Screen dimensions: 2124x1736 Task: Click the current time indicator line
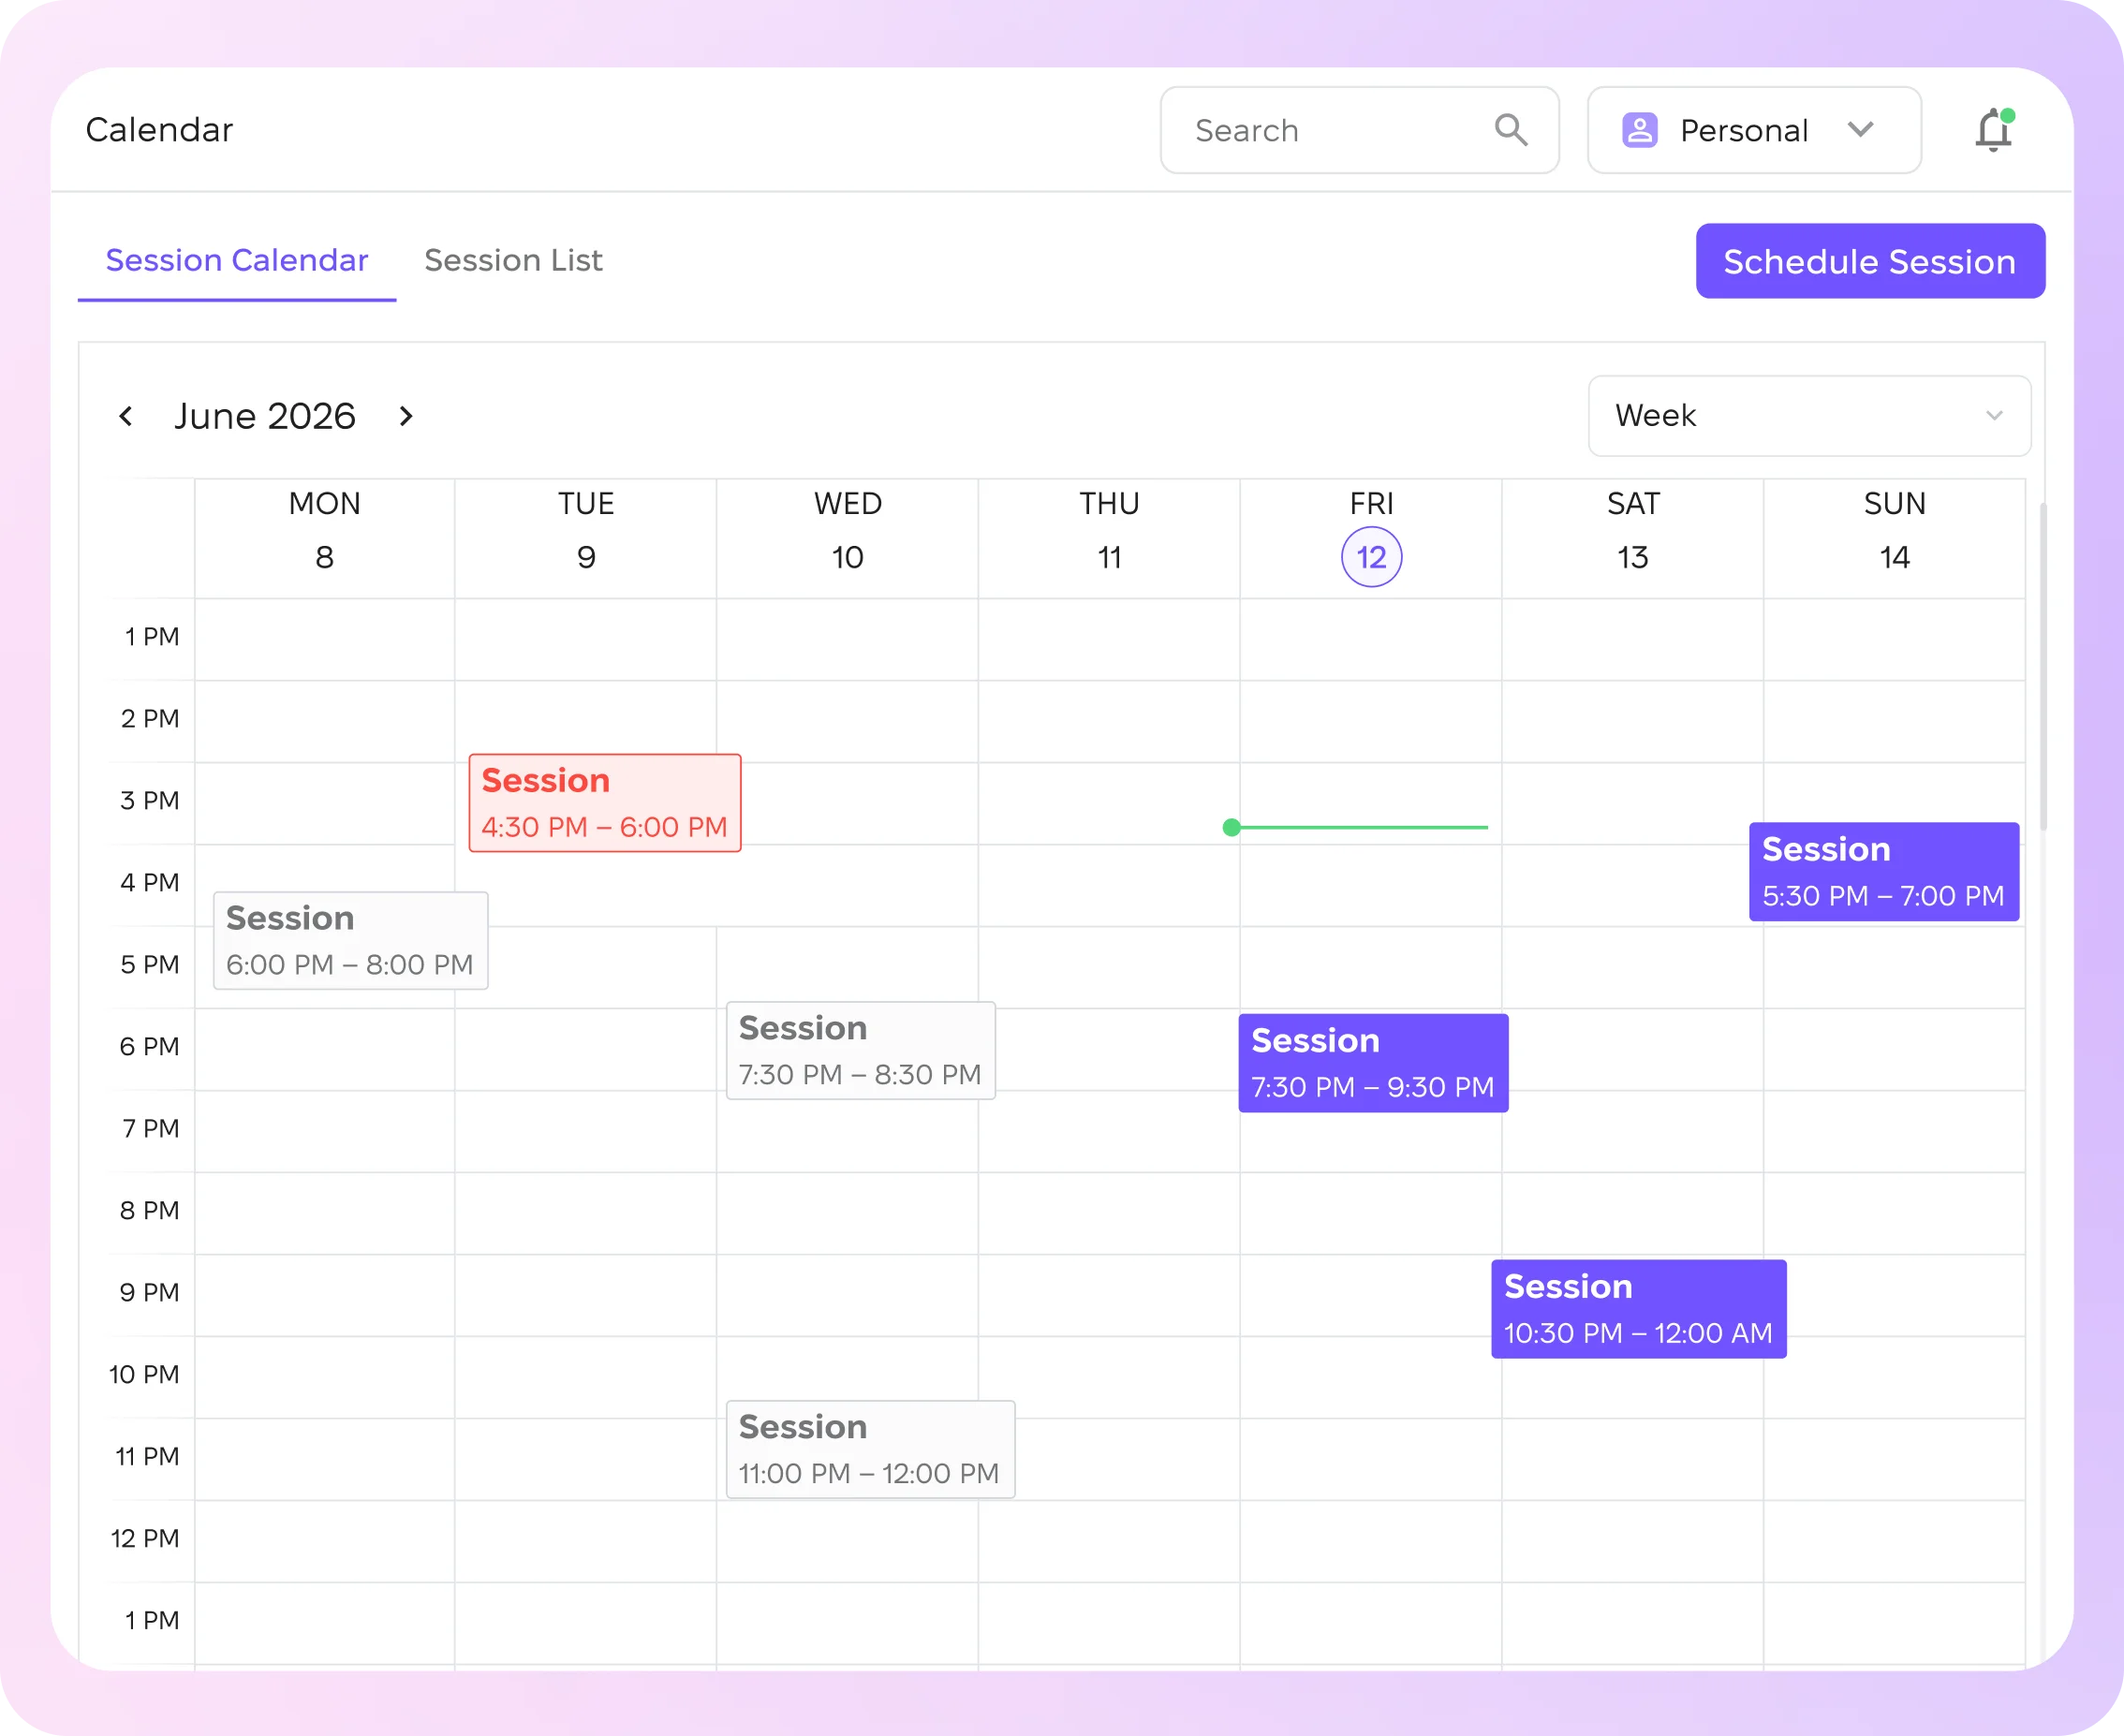point(1355,828)
